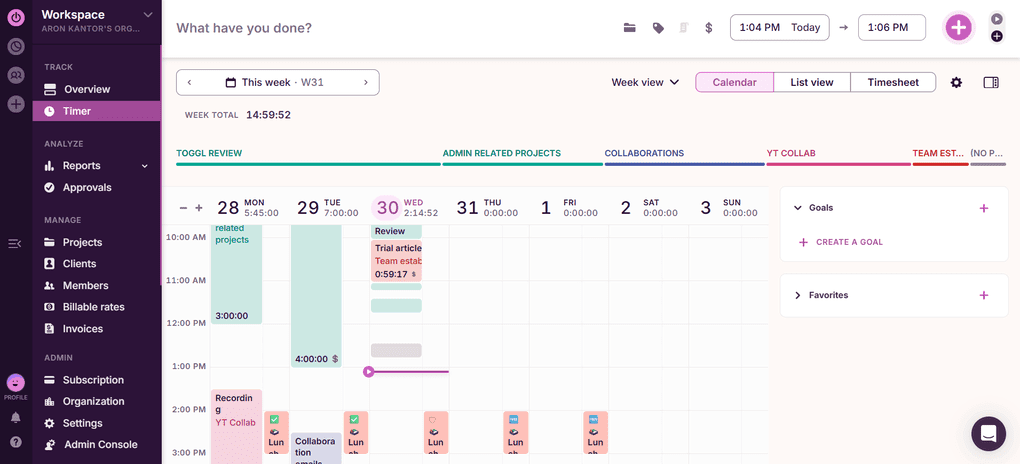Switch to timer mode using small play icon
Viewport: 1020px width, 464px height.
[996, 19]
